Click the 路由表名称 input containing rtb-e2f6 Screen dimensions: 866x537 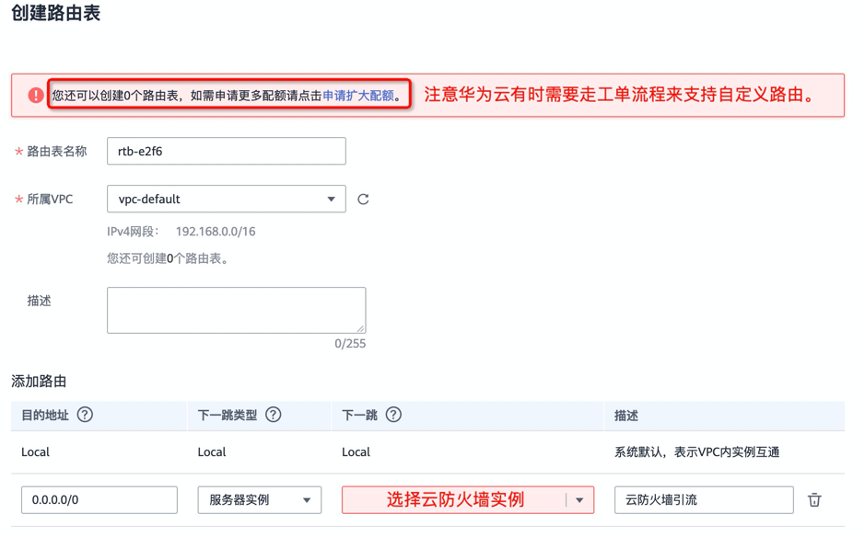click(226, 151)
